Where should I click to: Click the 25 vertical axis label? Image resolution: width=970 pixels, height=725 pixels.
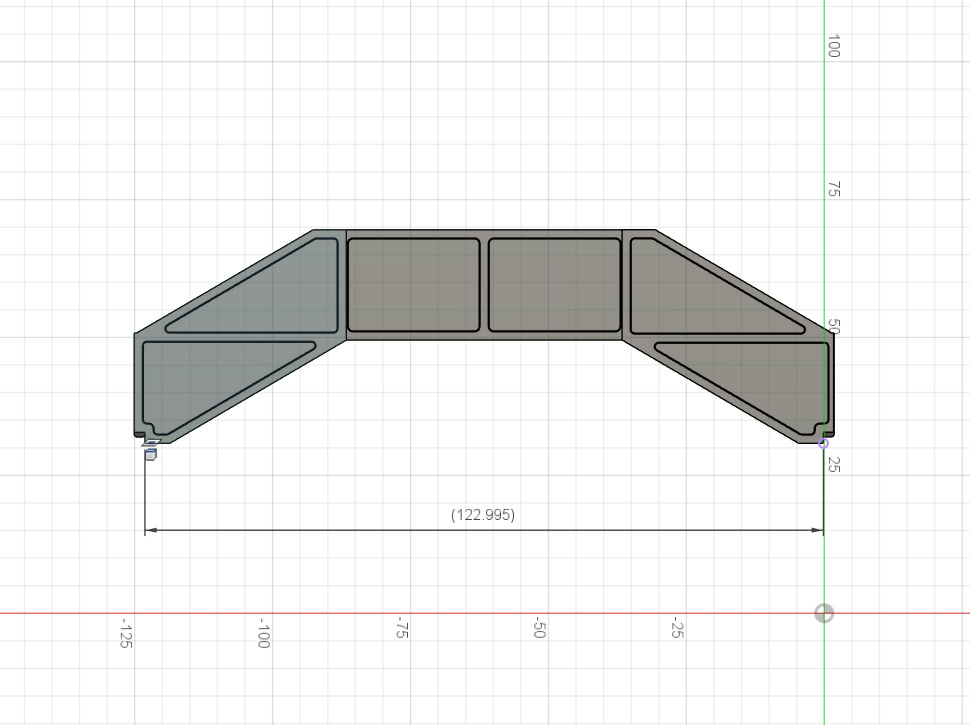(x=834, y=465)
